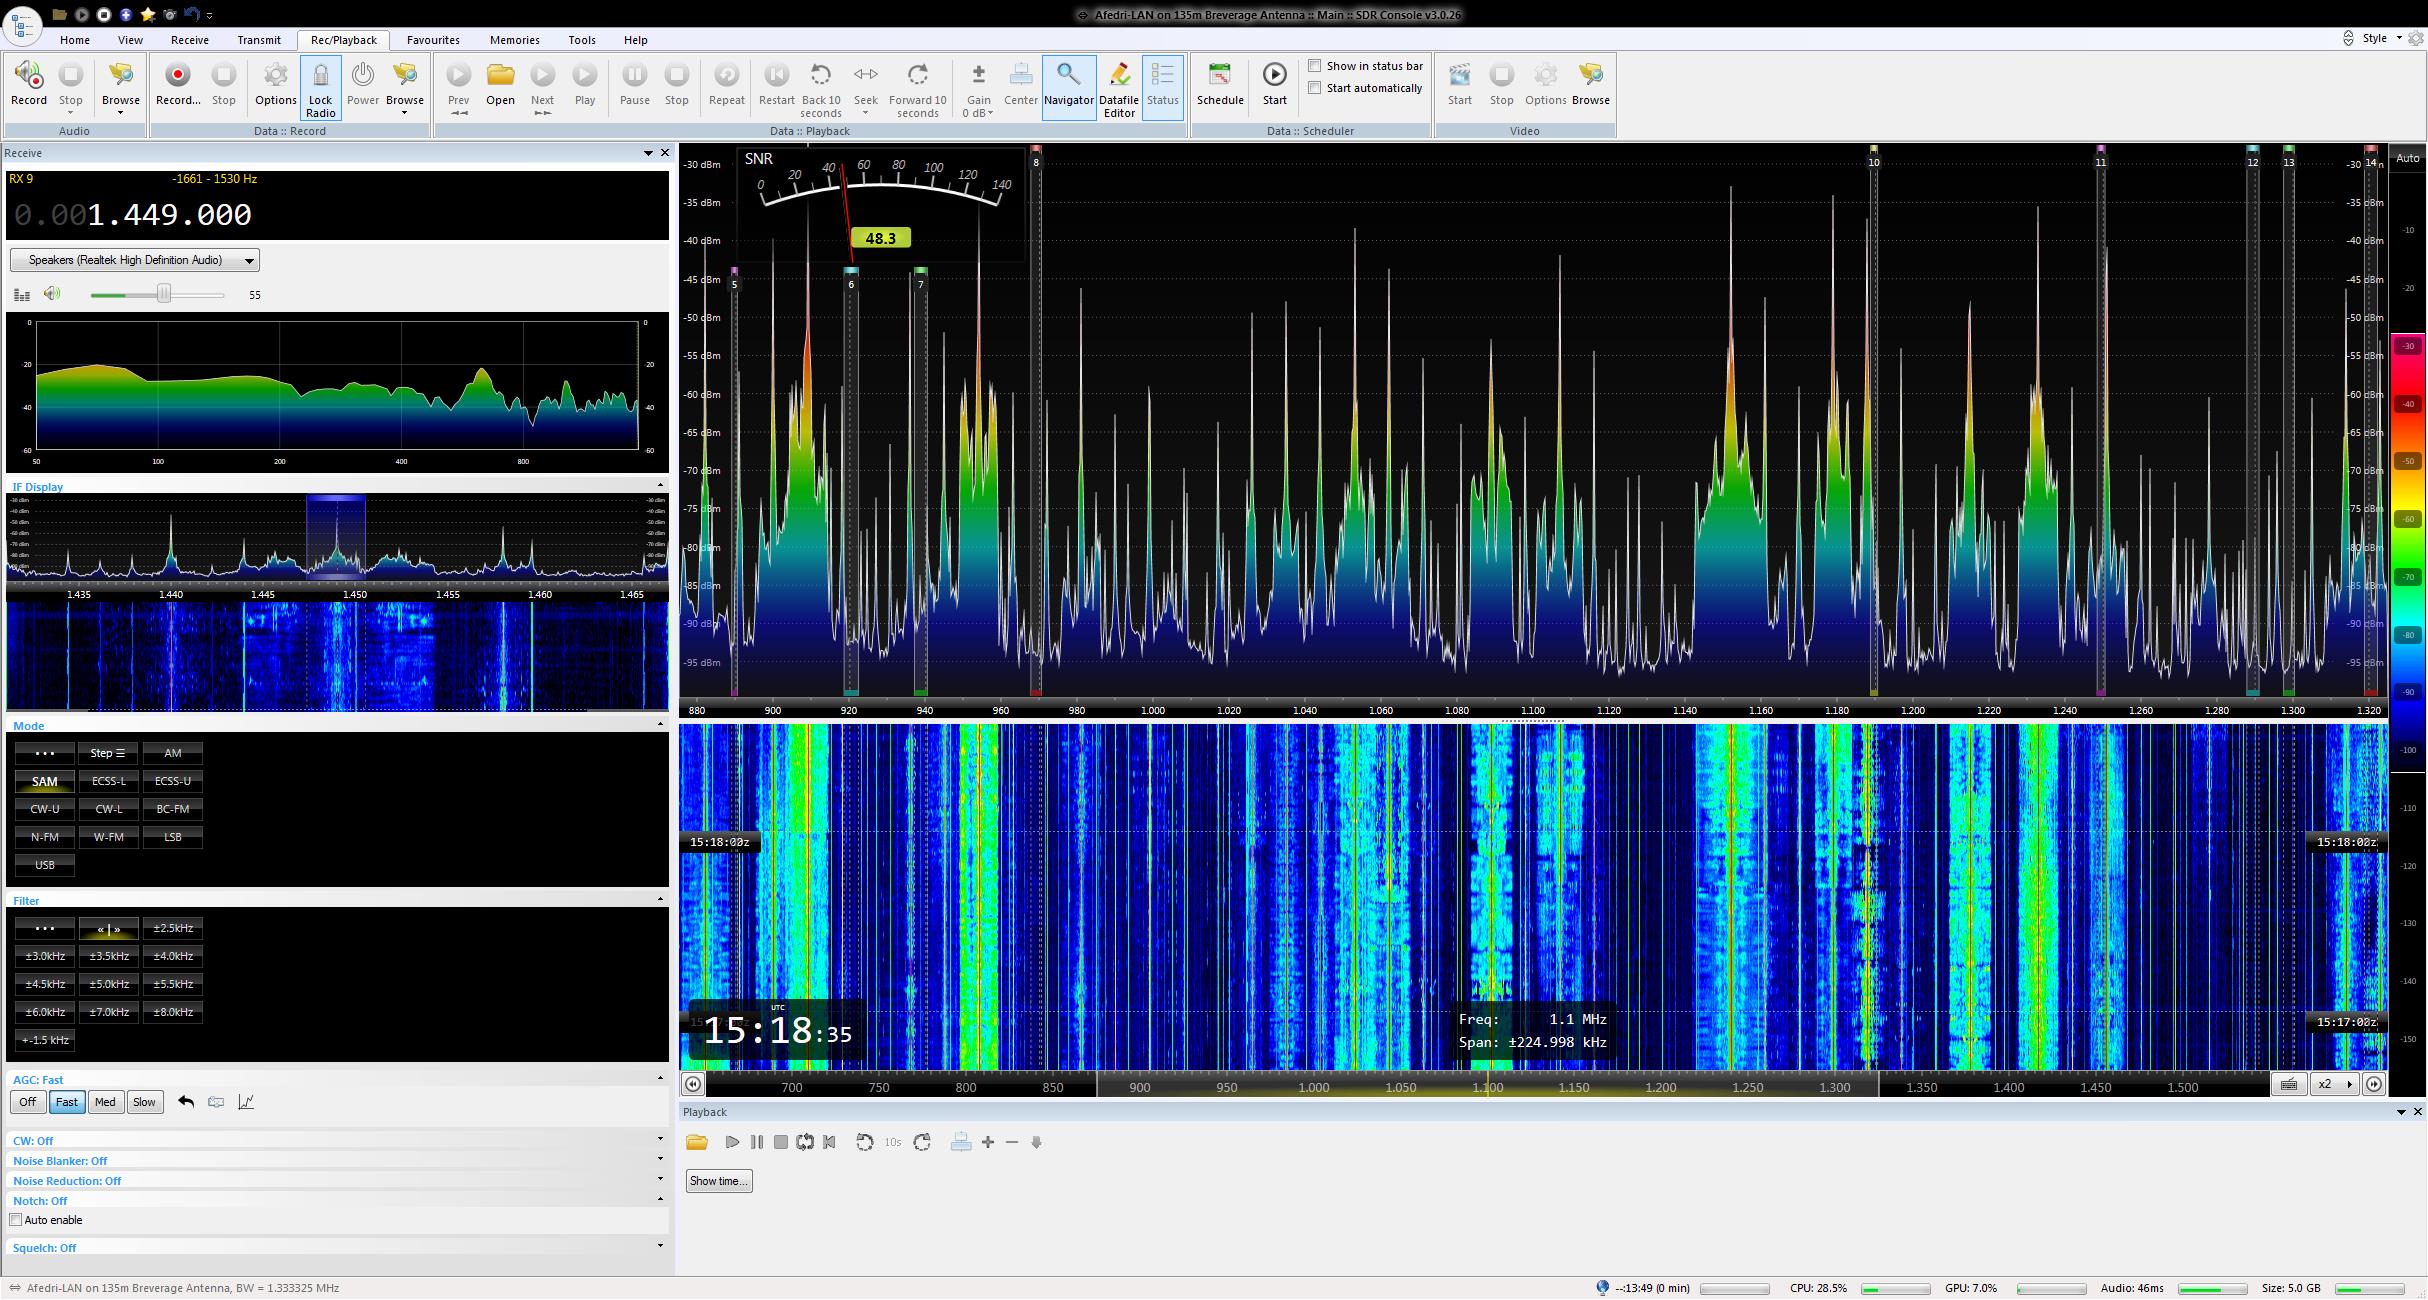Screen dimensions: 2428x1300
Task: Click the volume slider handle
Action: coord(164,294)
